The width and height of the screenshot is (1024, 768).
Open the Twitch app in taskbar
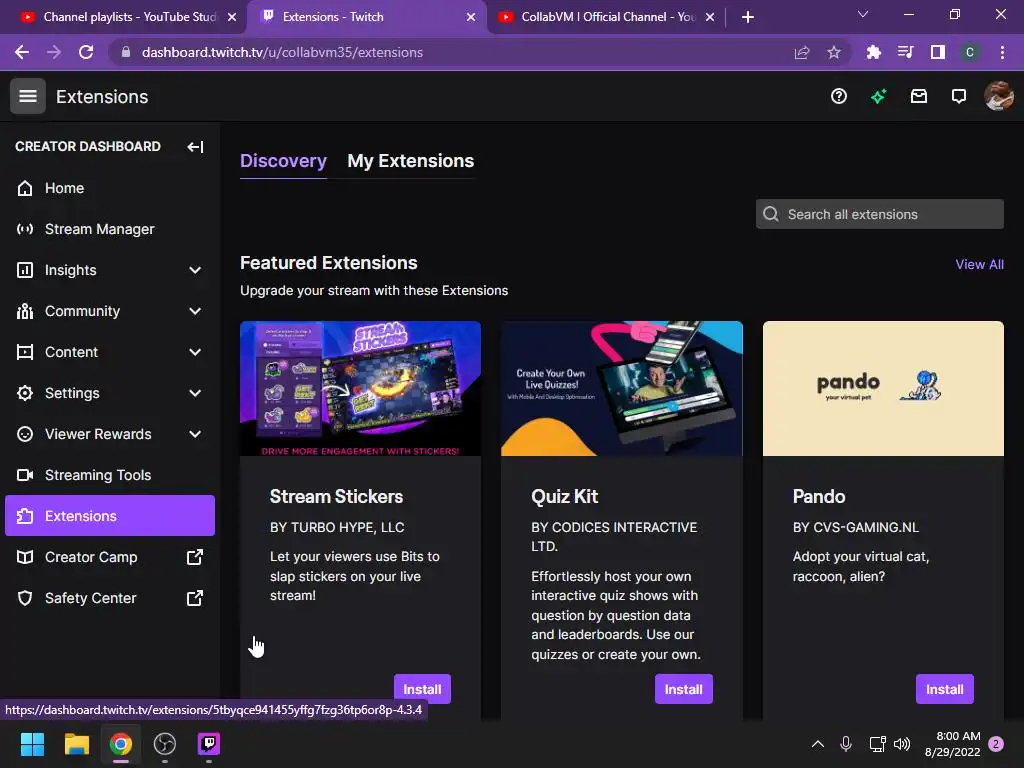coord(209,744)
